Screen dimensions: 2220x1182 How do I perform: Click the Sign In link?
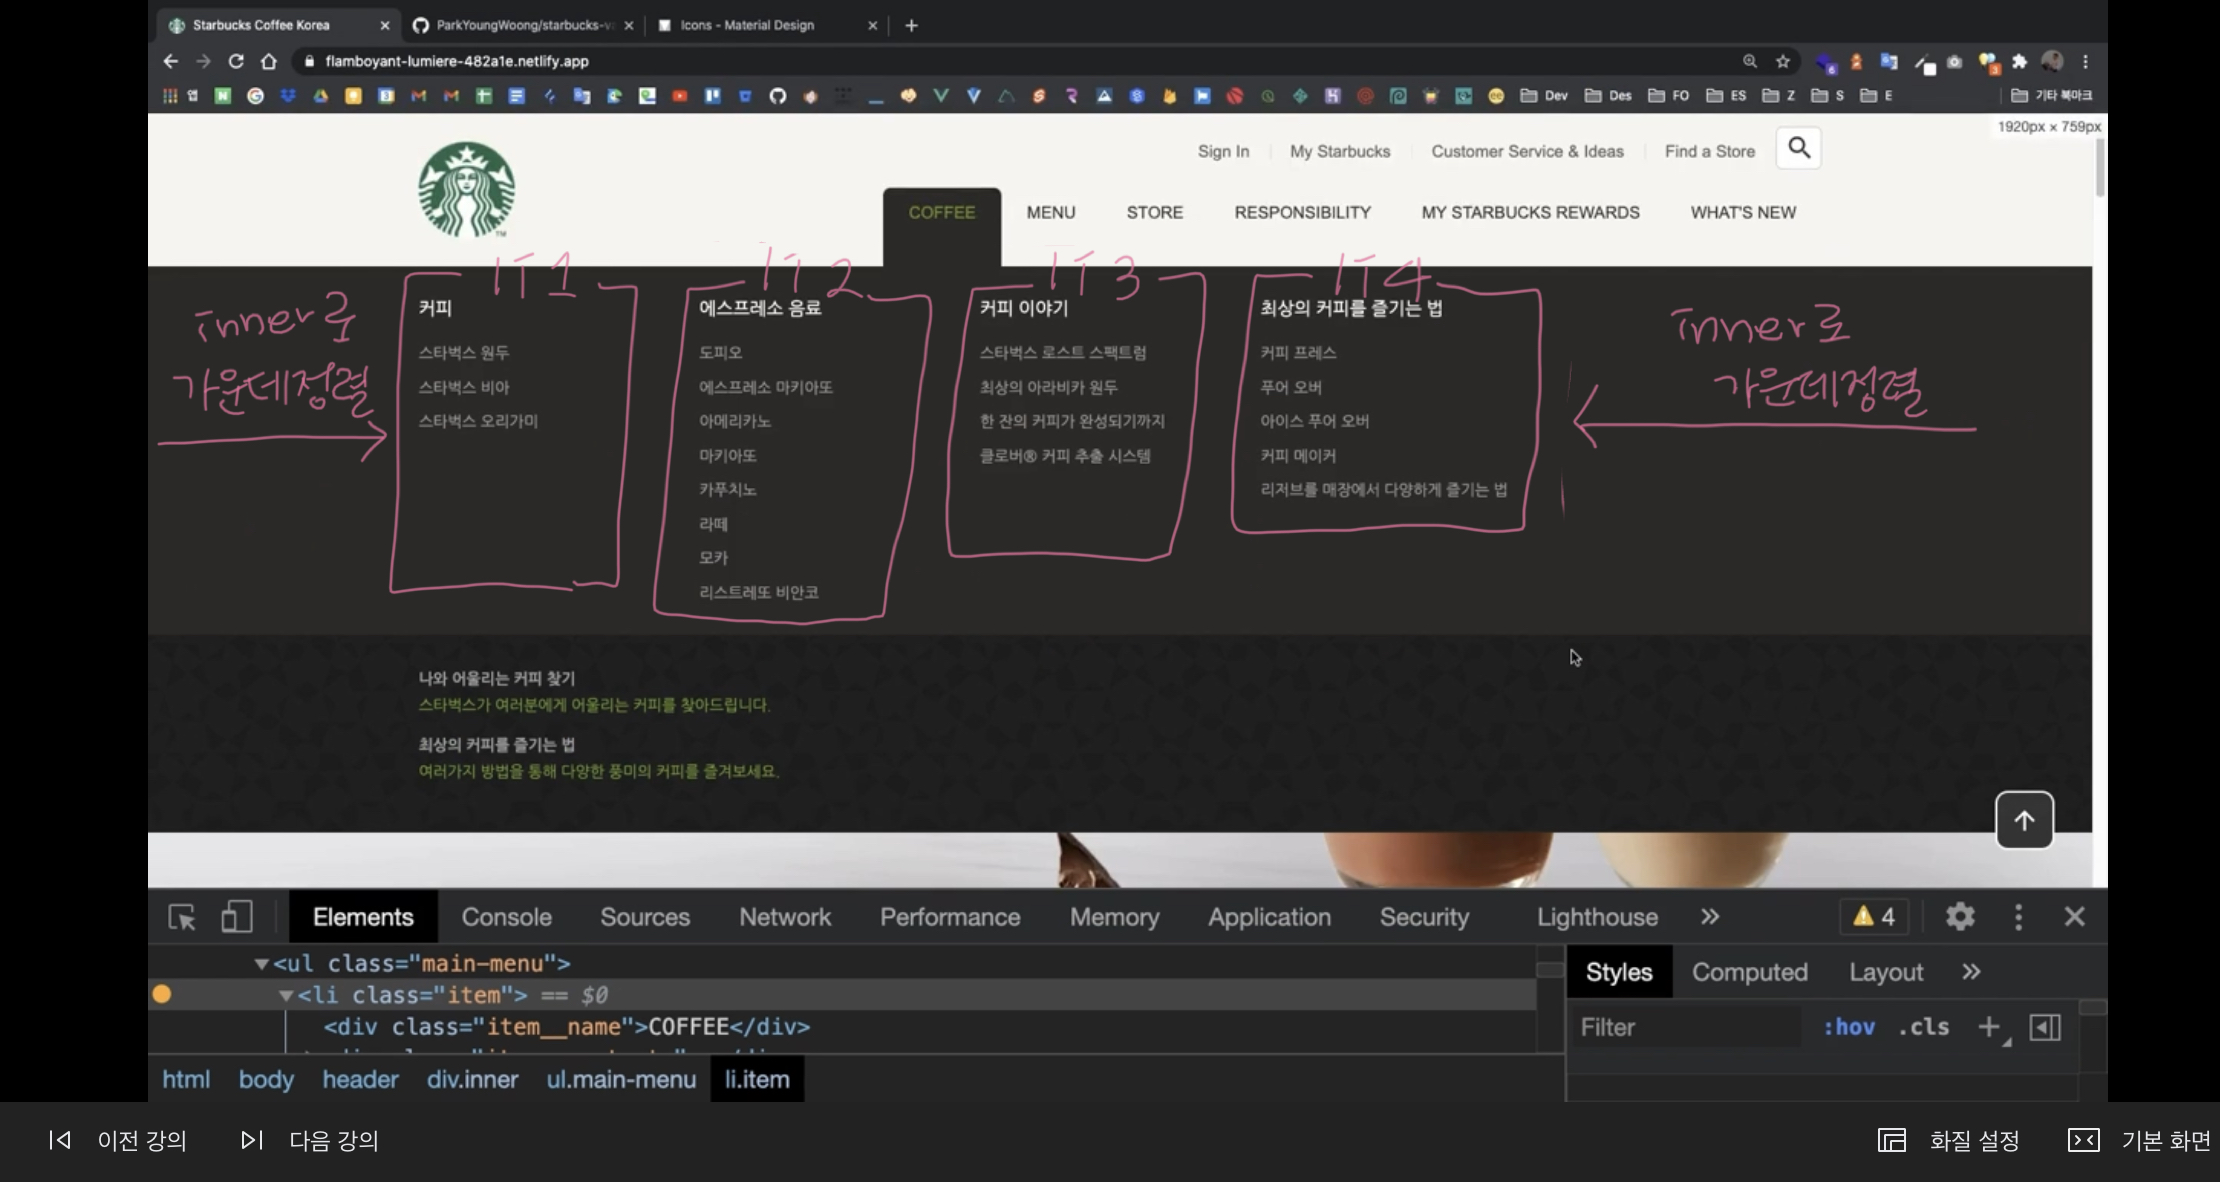tap(1223, 151)
